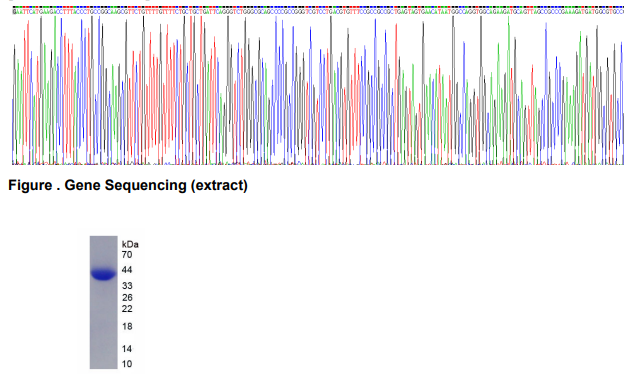Click the highlighted first base G of the sequence
Image resolution: width=636 pixels, height=379 pixels.
point(14,12)
